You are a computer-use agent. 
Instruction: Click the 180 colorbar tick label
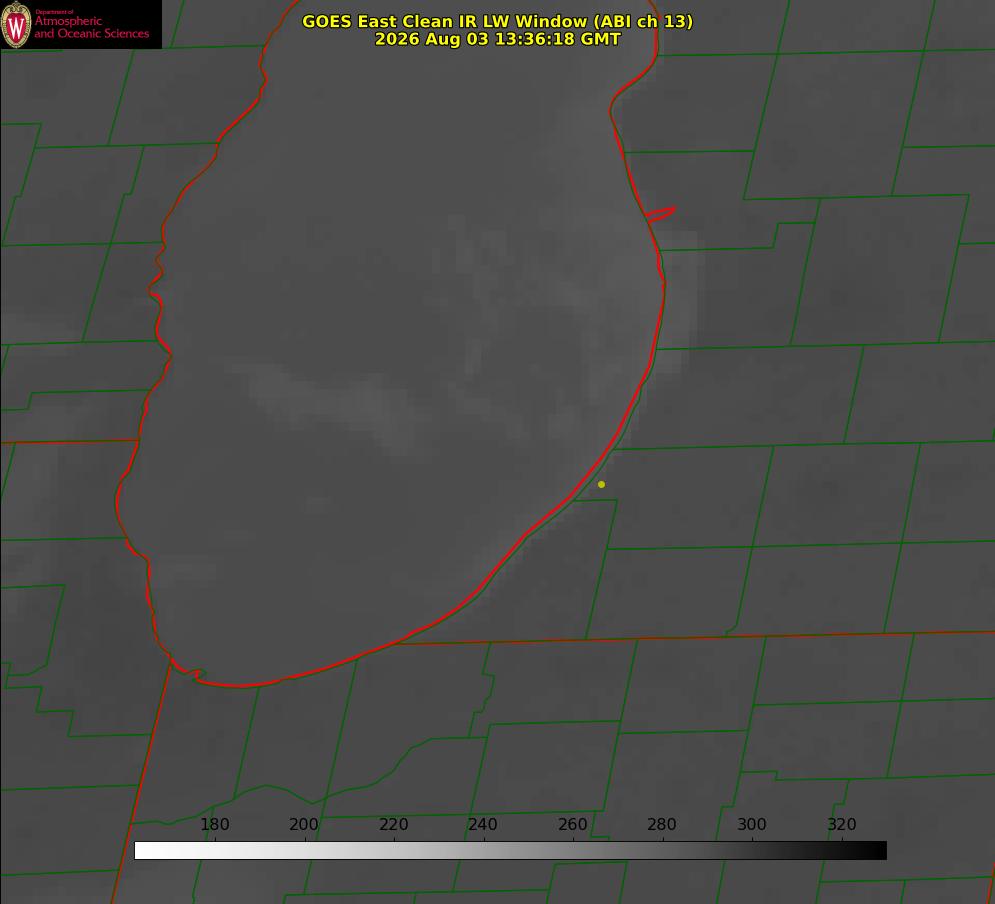click(x=214, y=824)
